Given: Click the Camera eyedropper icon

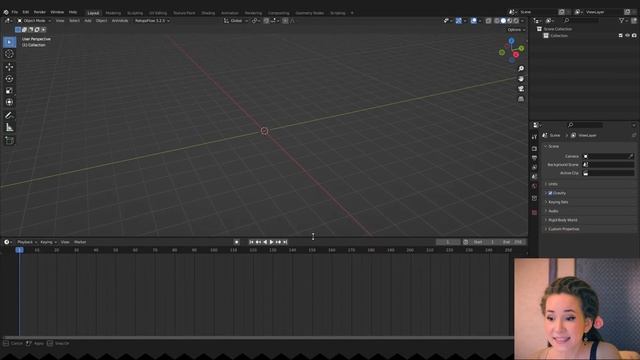Looking at the screenshot, I should coord(631,156).
